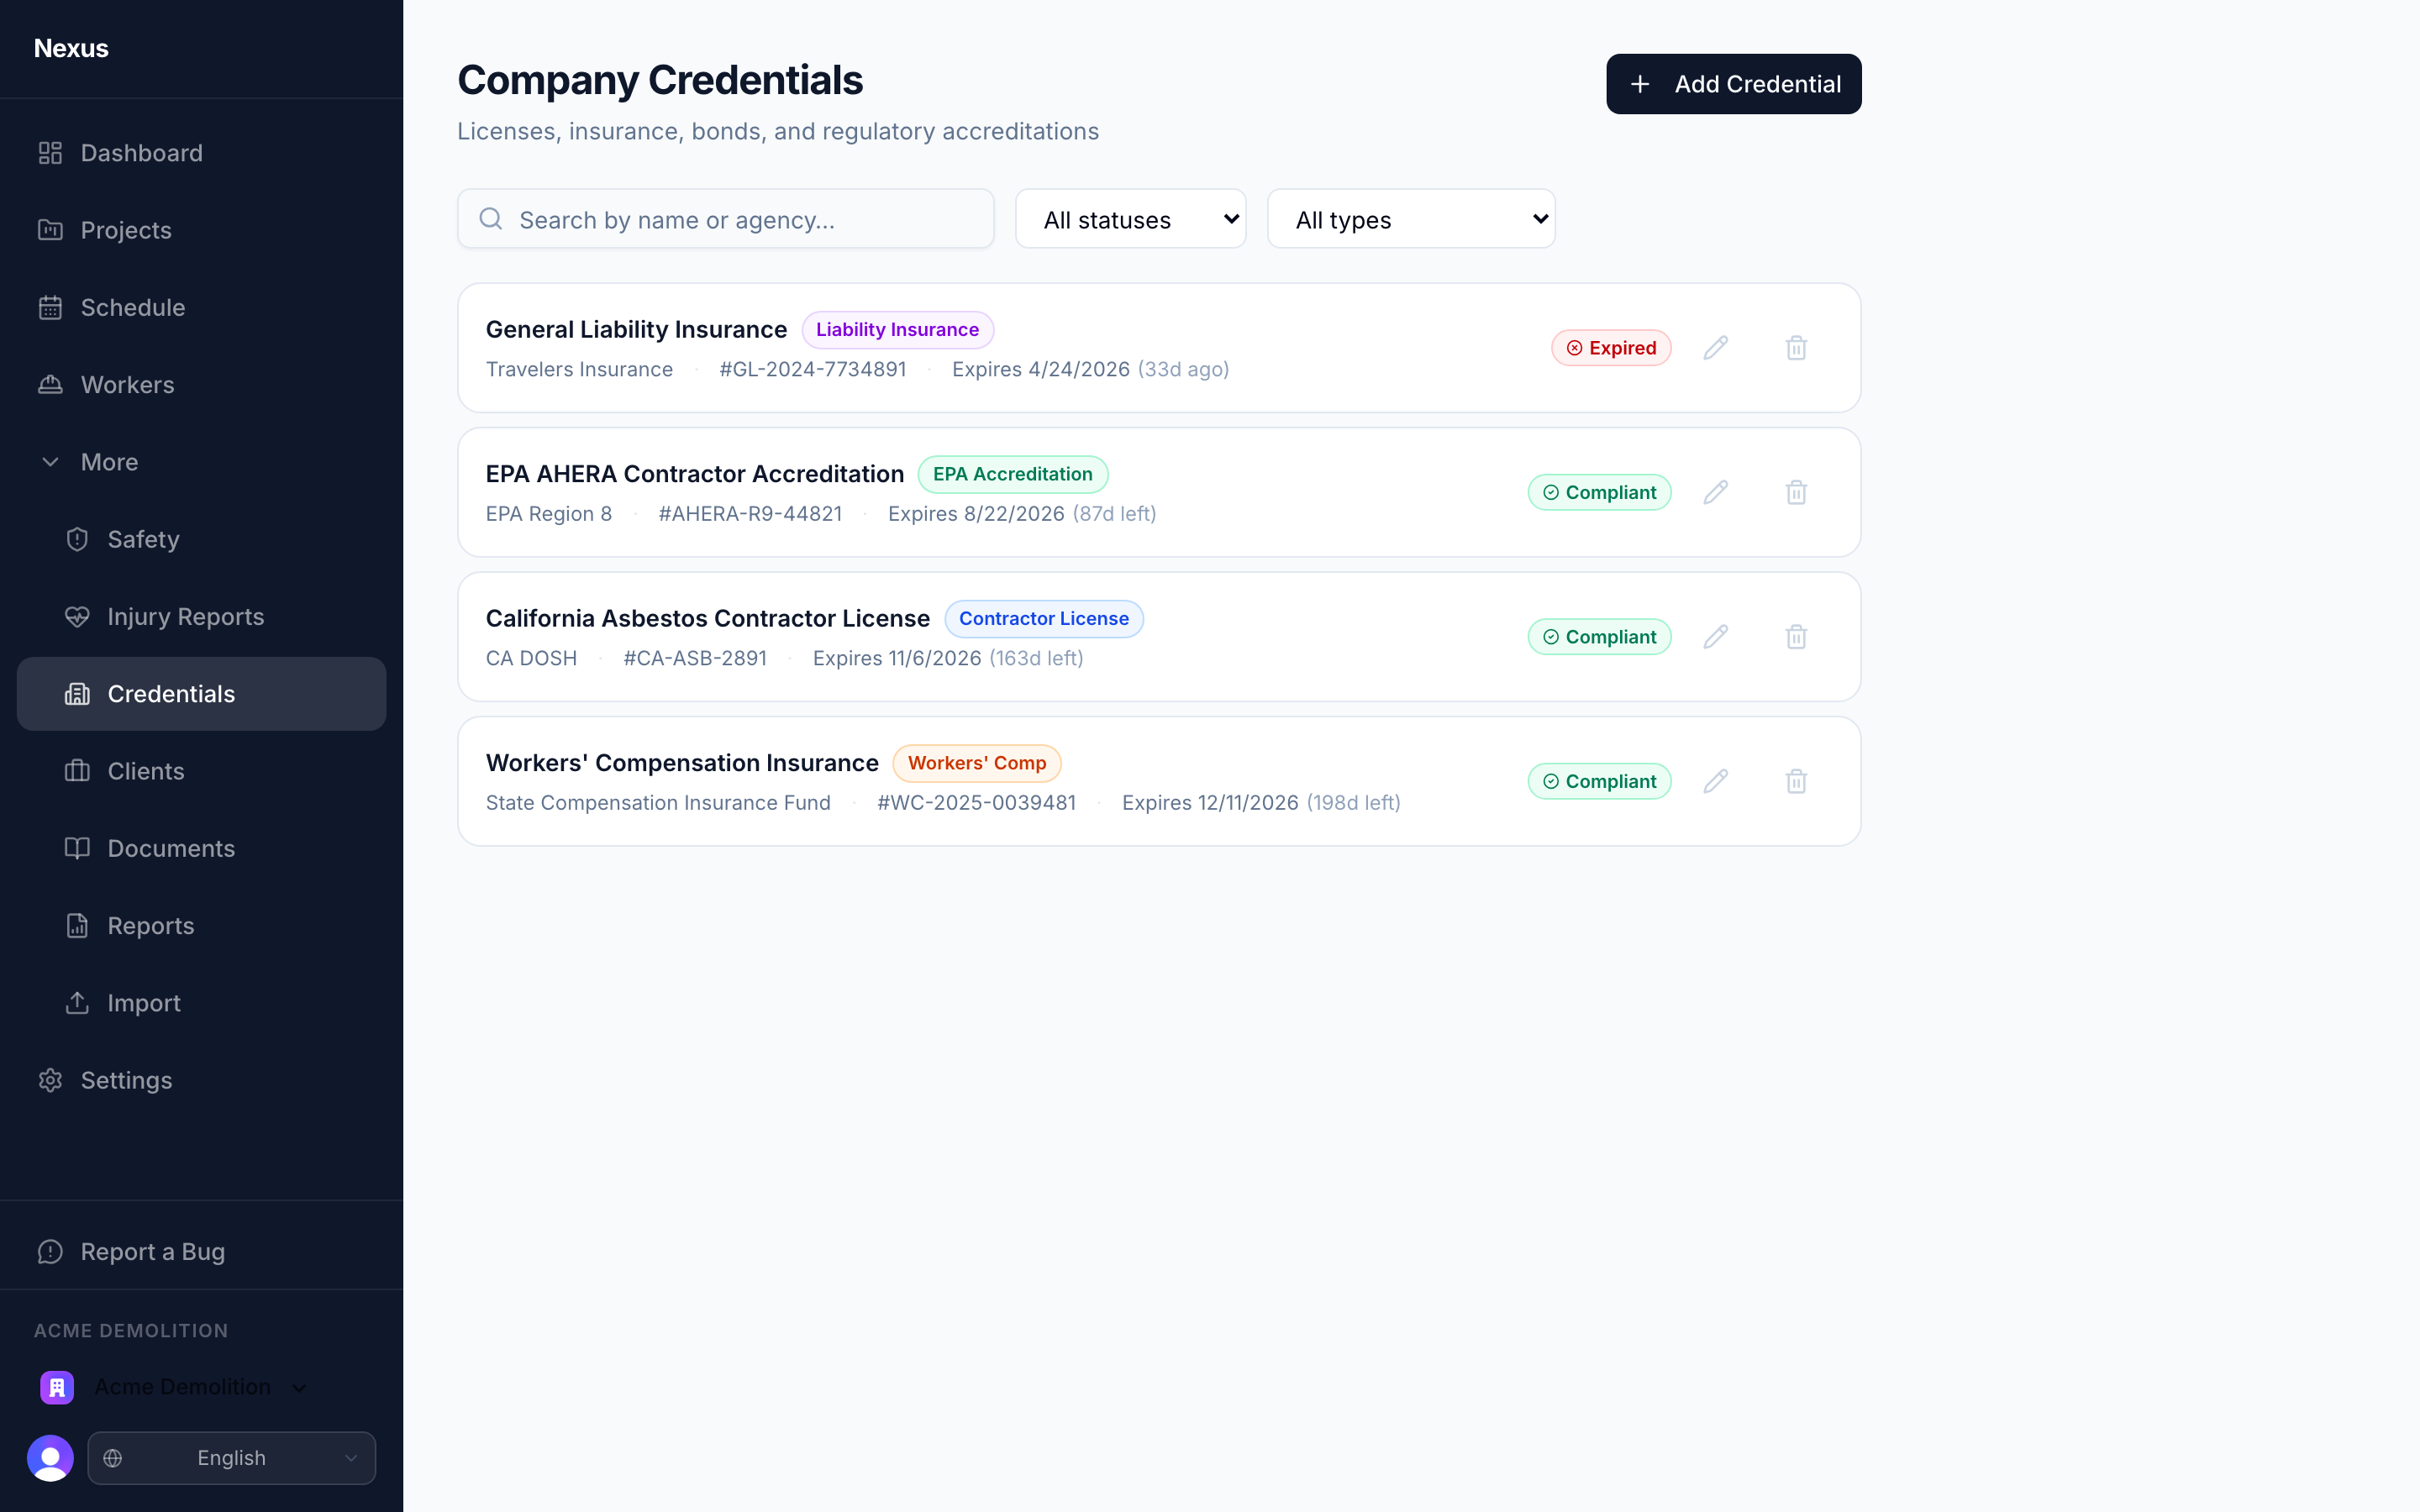Click the EPA Accreditation type tag
This screenshot has height=1512, width=2420.
pyautogui.click(x=1012, y=474)
